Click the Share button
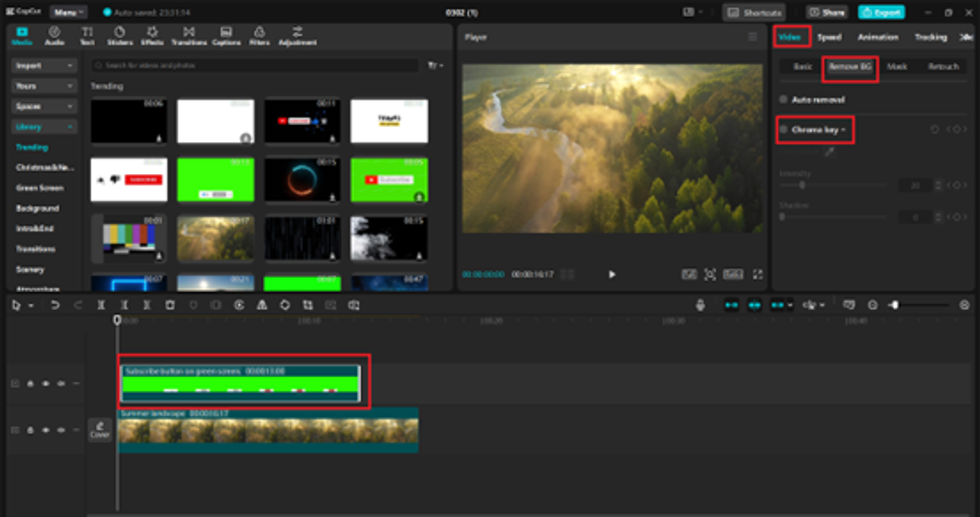Image resolution: width=980 pixels, height=517 pixels. 827,12
